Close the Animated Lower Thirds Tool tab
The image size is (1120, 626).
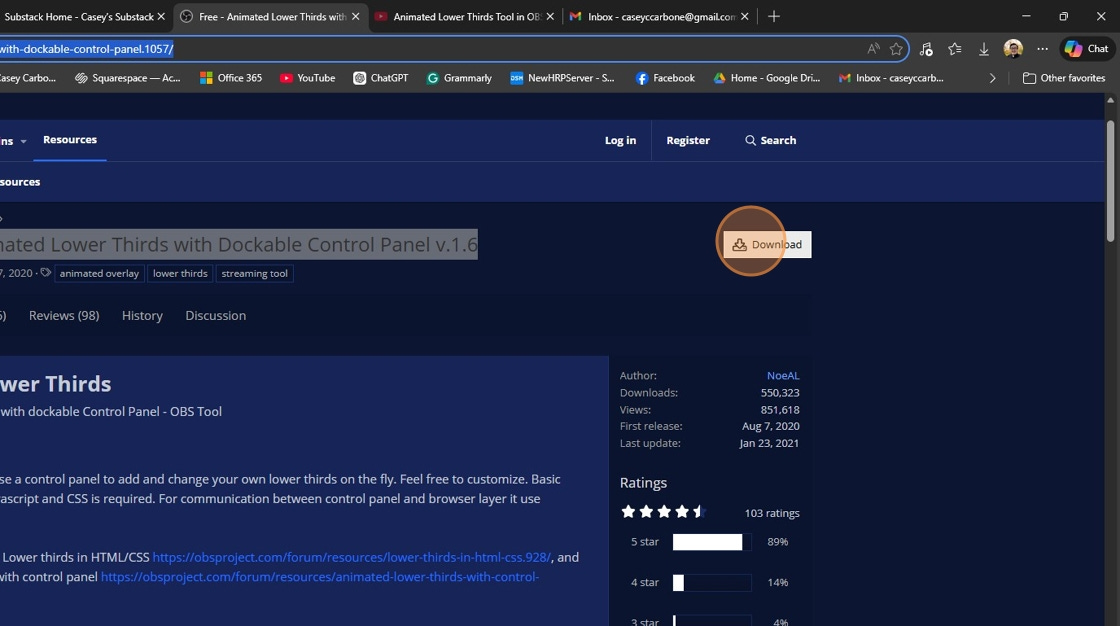(550, 16)
